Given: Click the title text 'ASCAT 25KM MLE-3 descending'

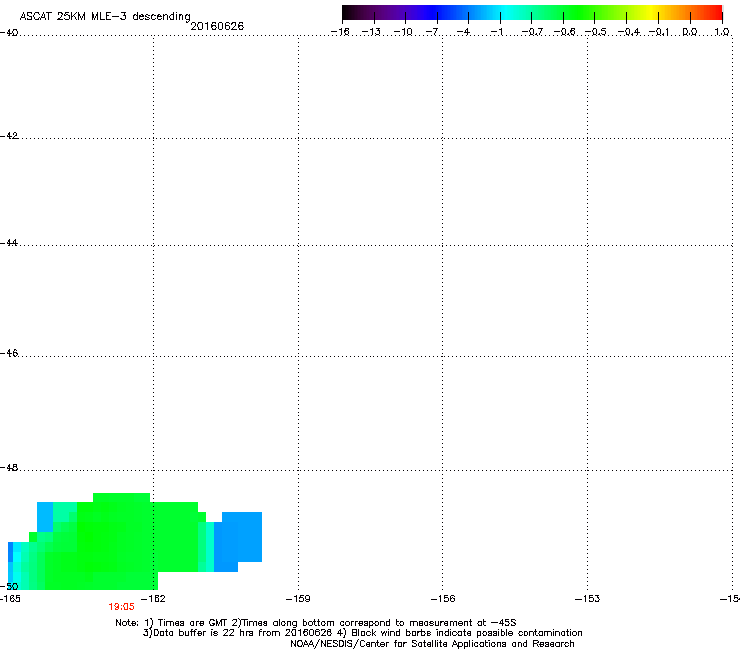Looking at the screenshot, I should tap(105, 16).
